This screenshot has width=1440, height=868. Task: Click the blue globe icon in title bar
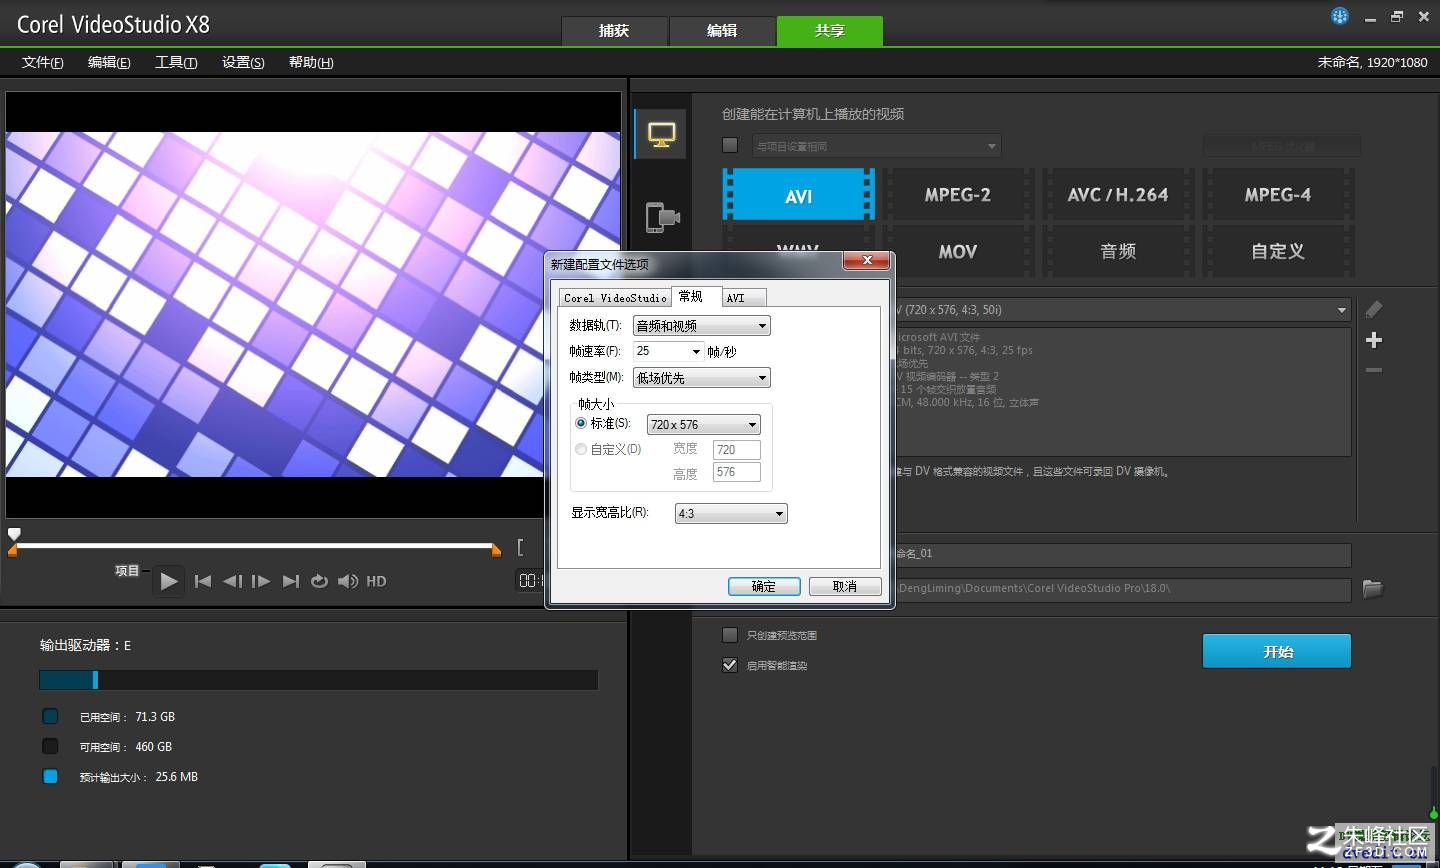pos(1340,16)
